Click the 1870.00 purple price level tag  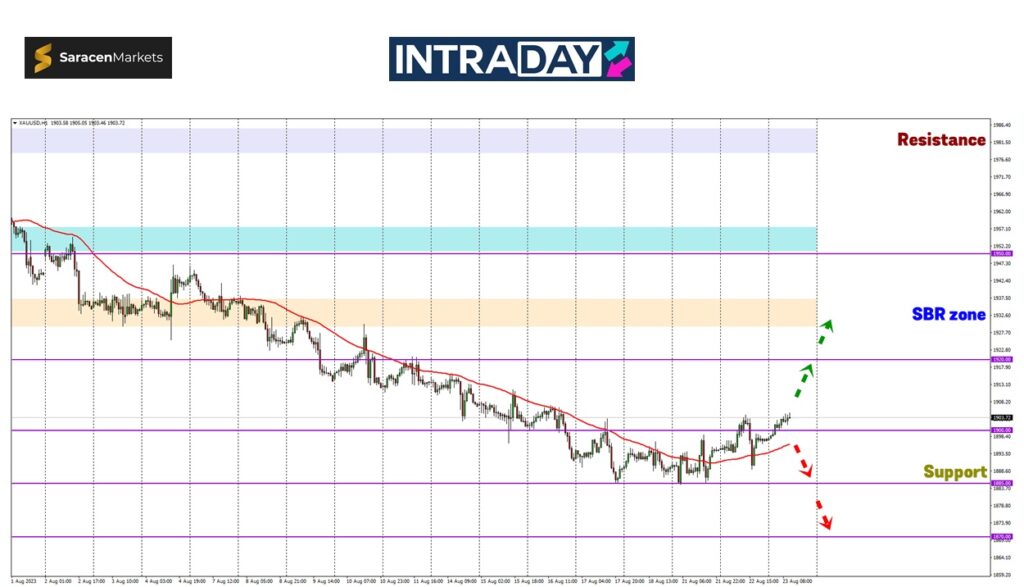coord(1001,537)
